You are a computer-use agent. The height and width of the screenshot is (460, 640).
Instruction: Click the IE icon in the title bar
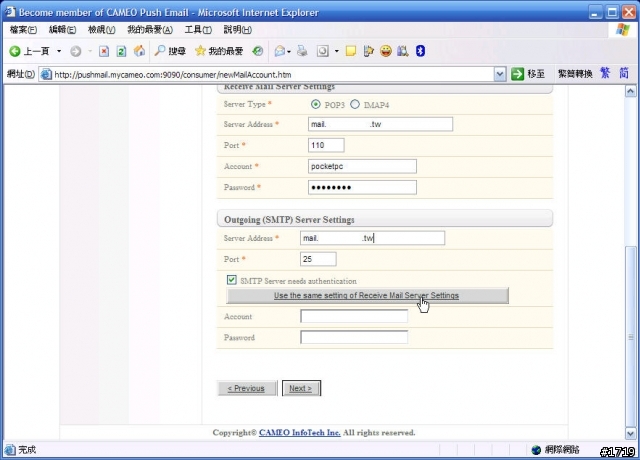(x=10, y=12)
